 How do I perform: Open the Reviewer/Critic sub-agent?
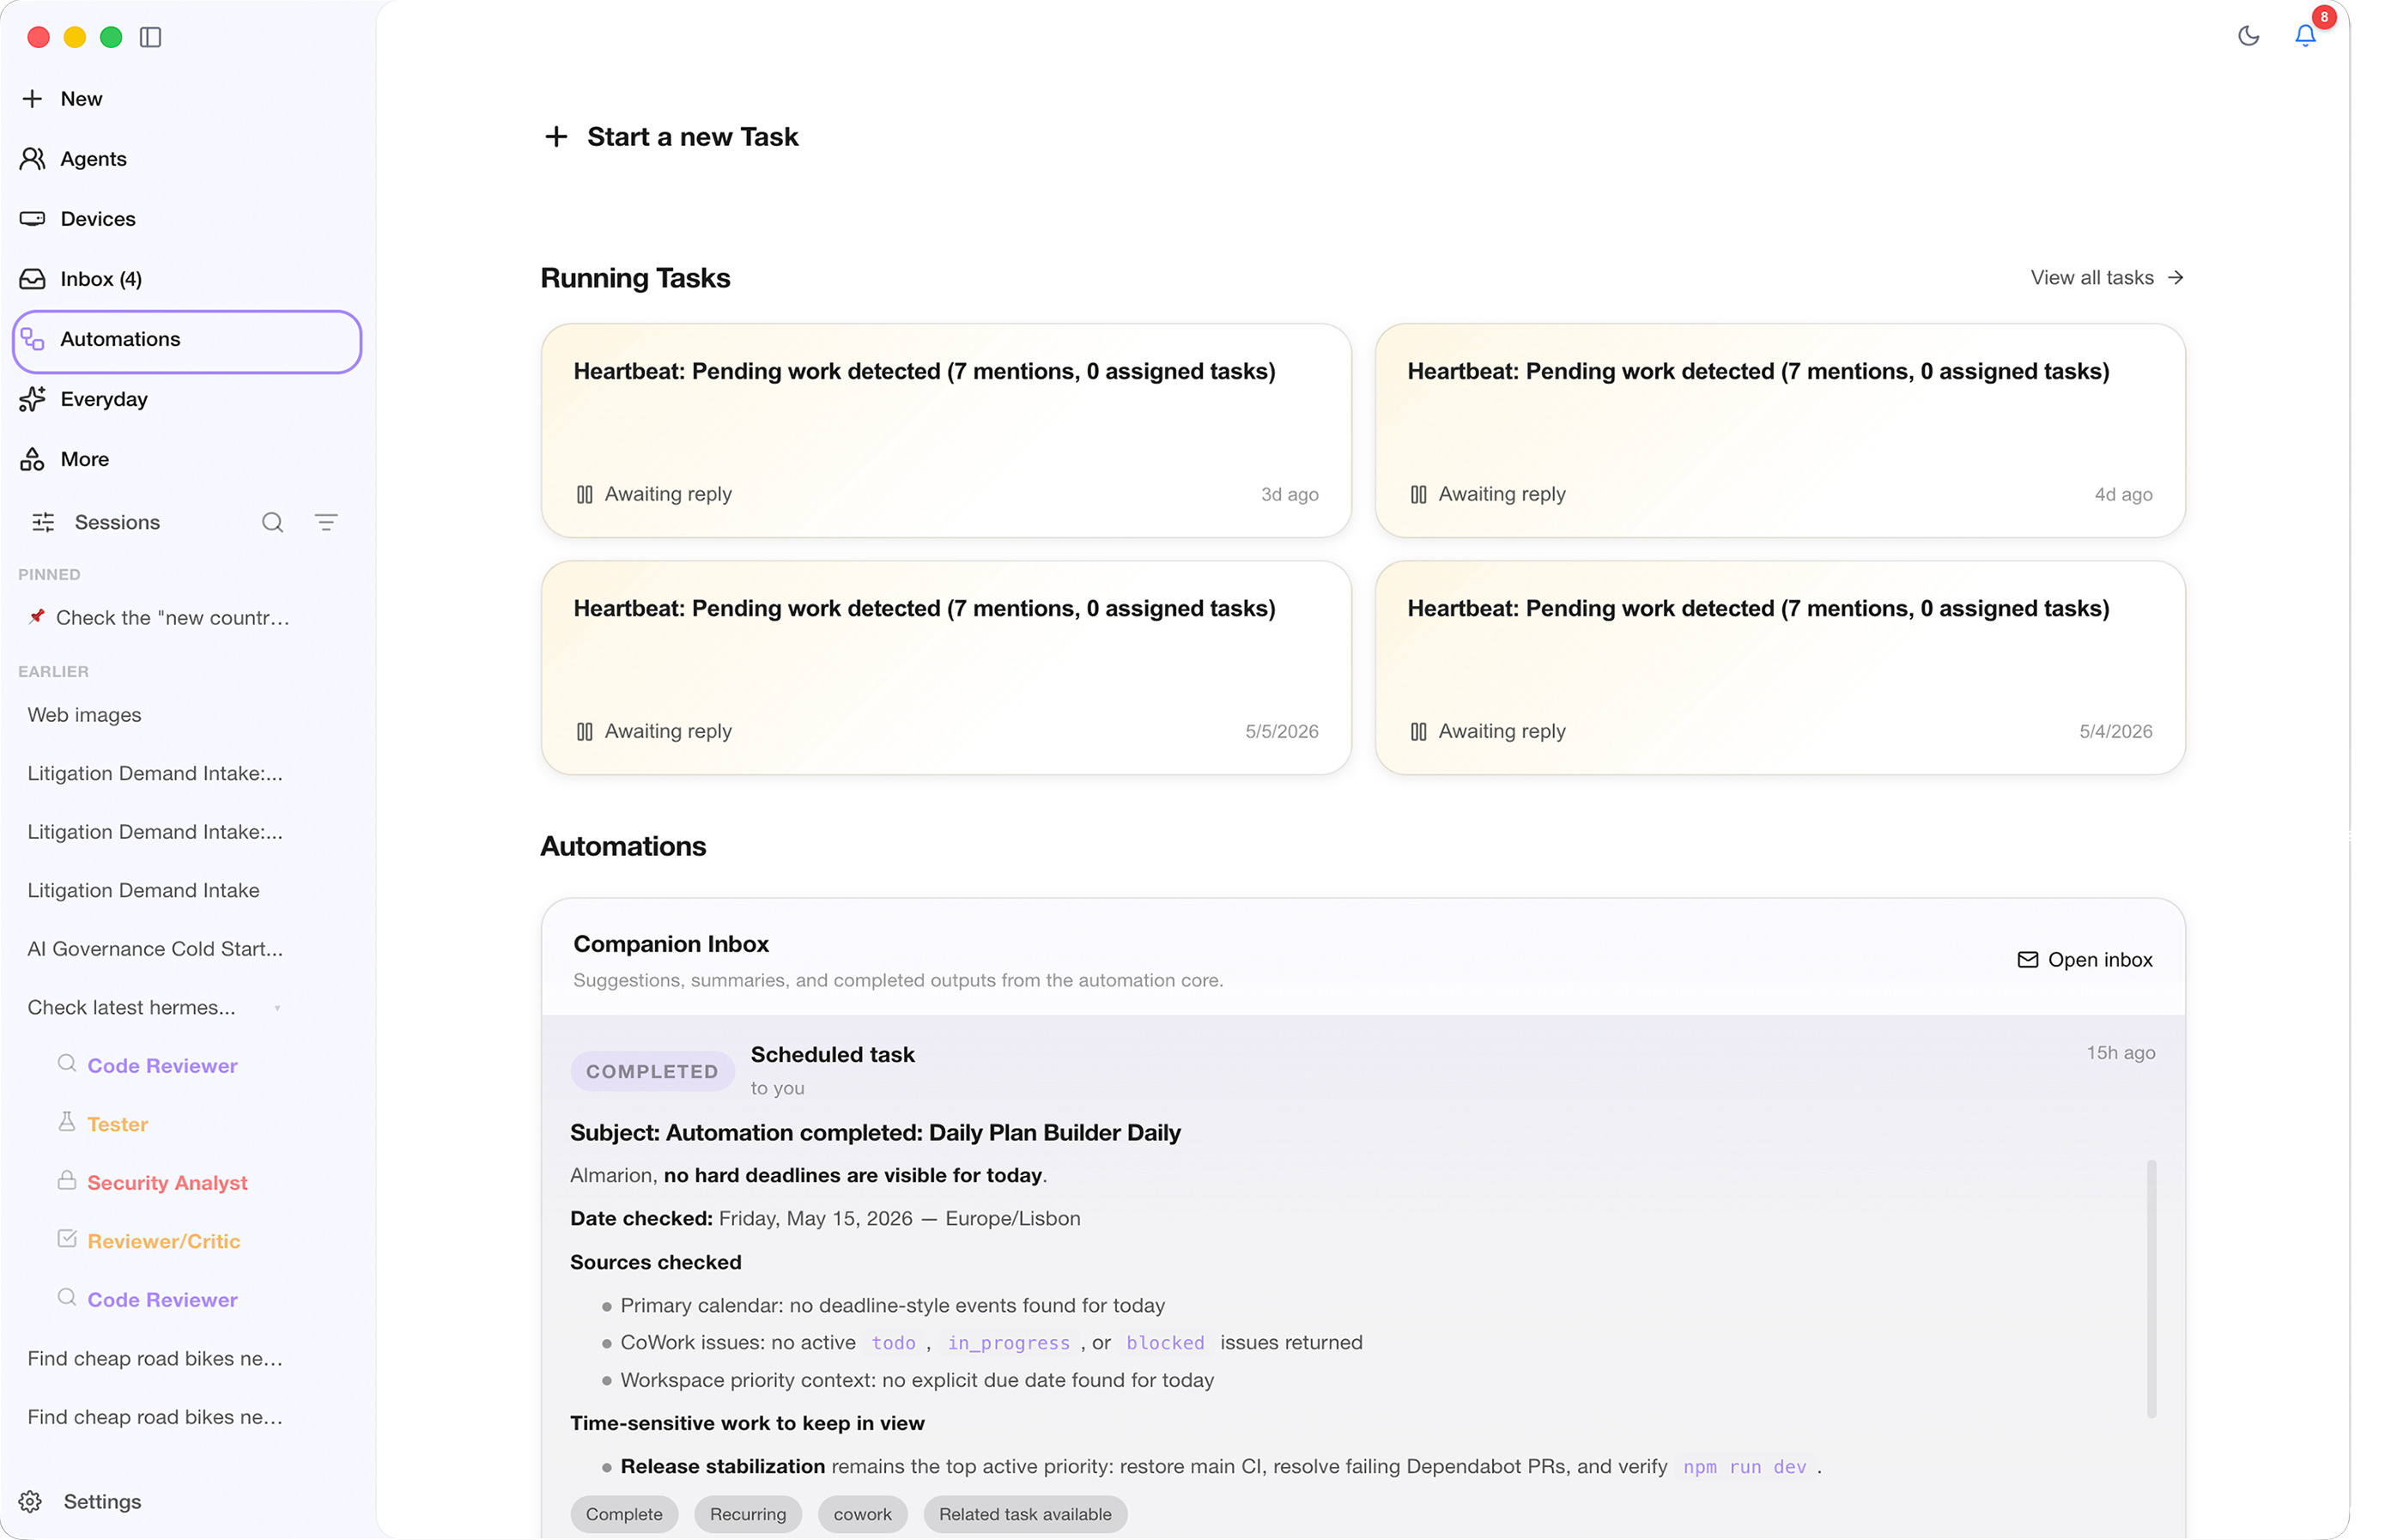(164, 1240)
